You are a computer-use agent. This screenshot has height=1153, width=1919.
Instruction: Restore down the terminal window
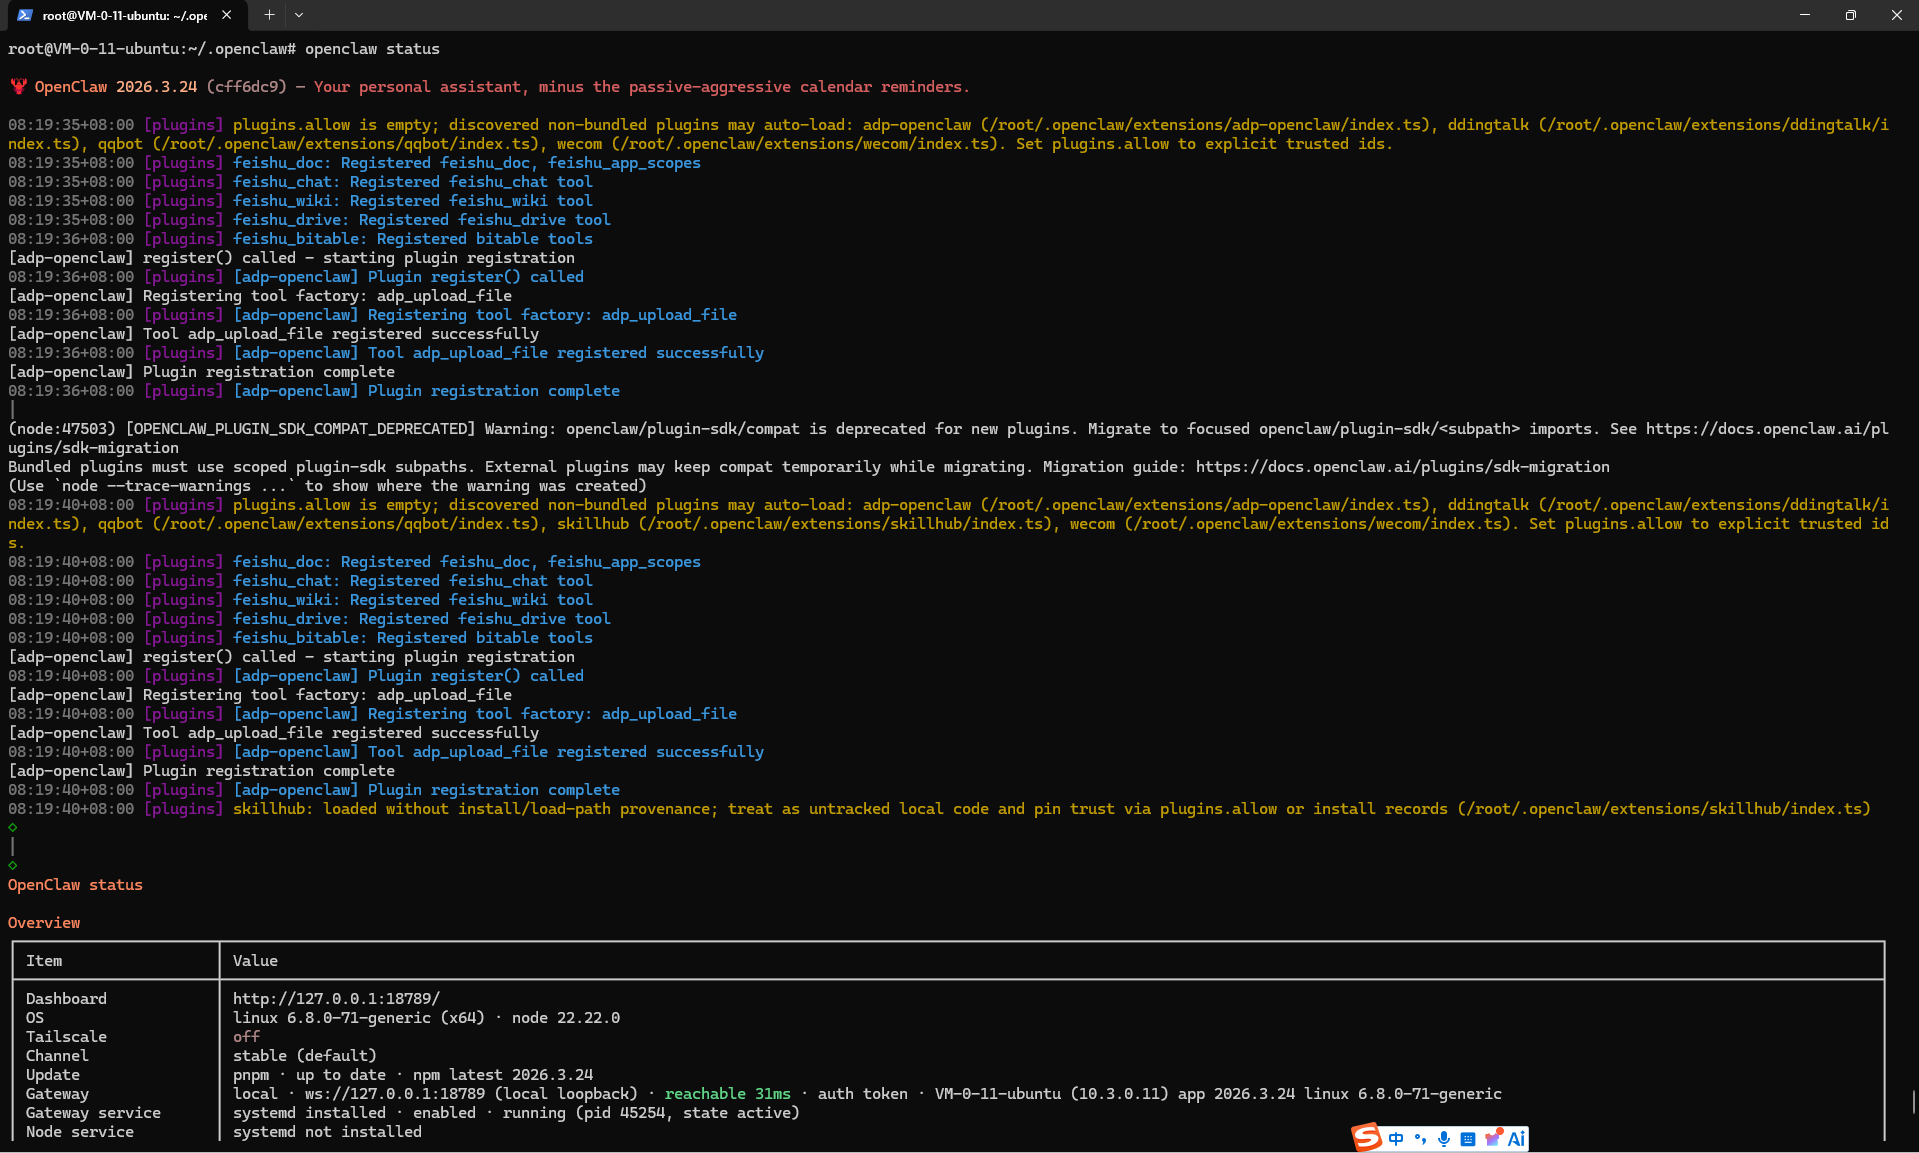[1851, 15]
